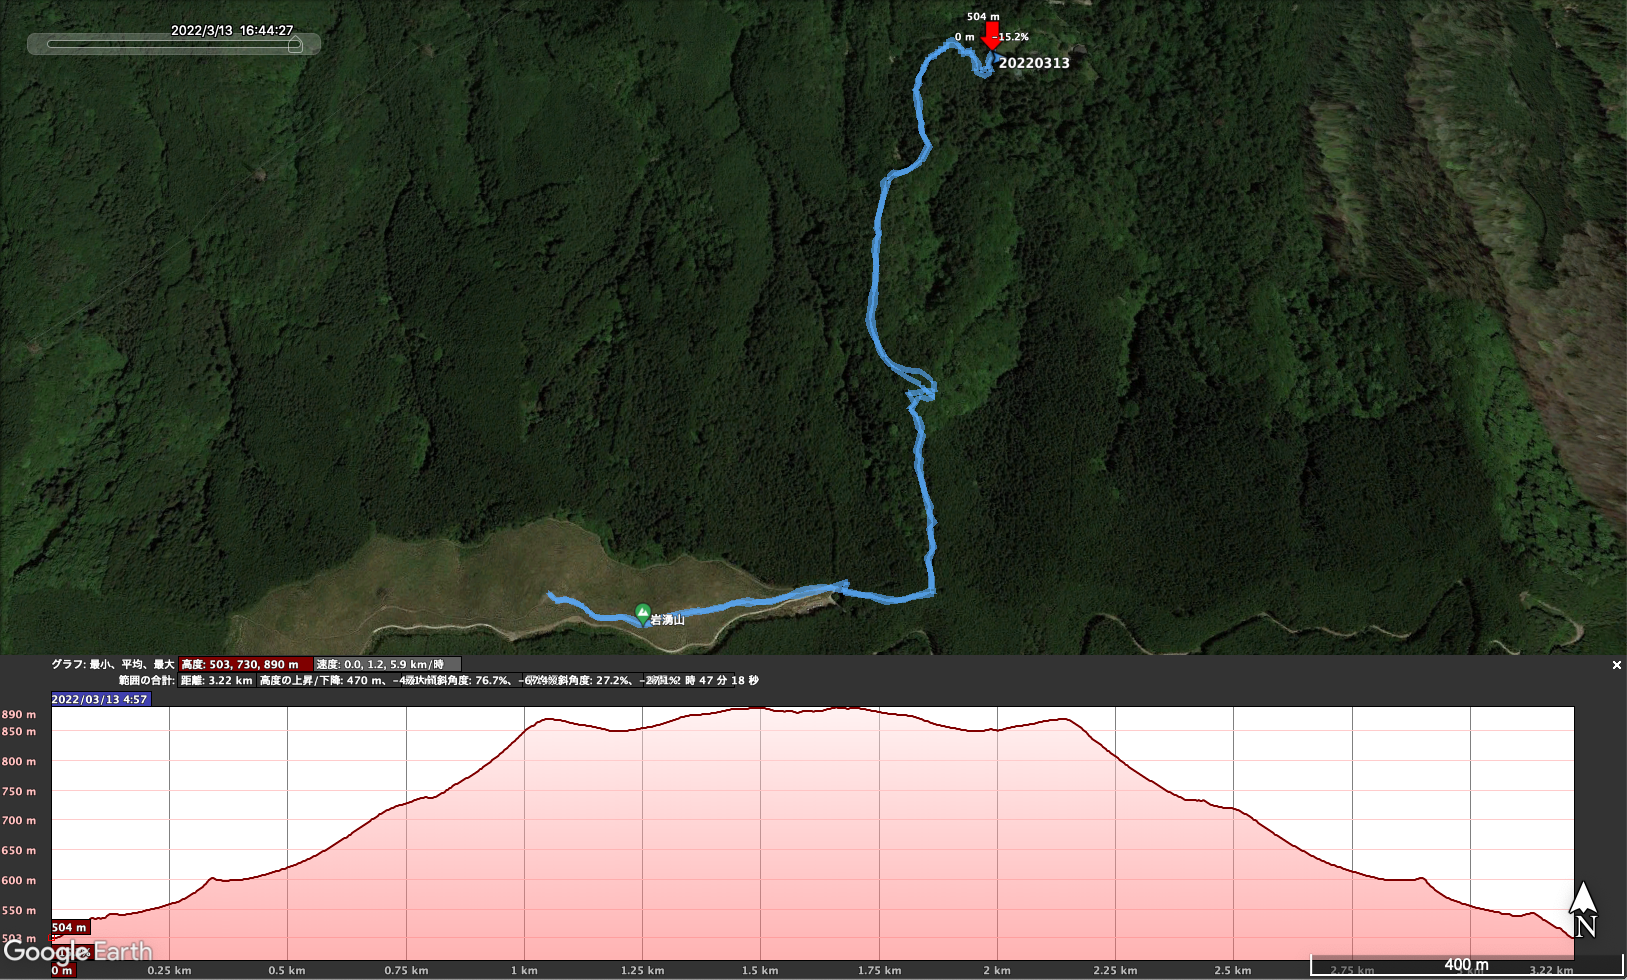Viewport: 1627px width, 980px height.
Task: Click the 0 m distance tag below profile
Action: pyautogui.click(x=62, y=970)
